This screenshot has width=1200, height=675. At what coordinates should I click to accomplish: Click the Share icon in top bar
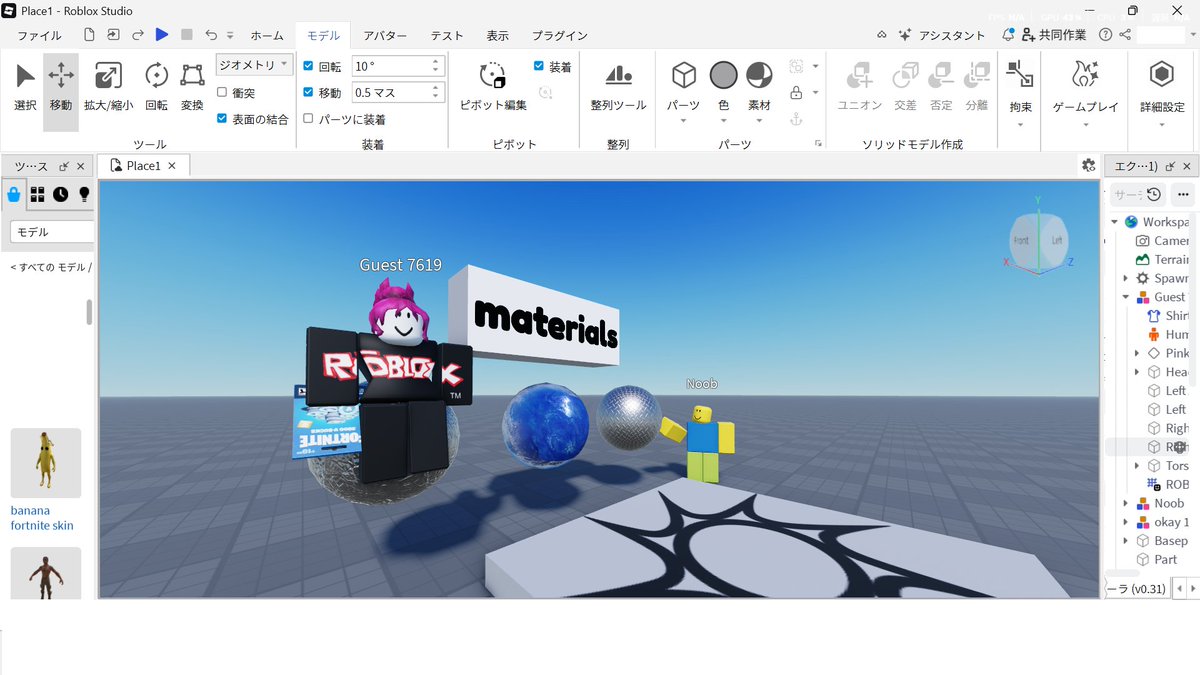1126,34
